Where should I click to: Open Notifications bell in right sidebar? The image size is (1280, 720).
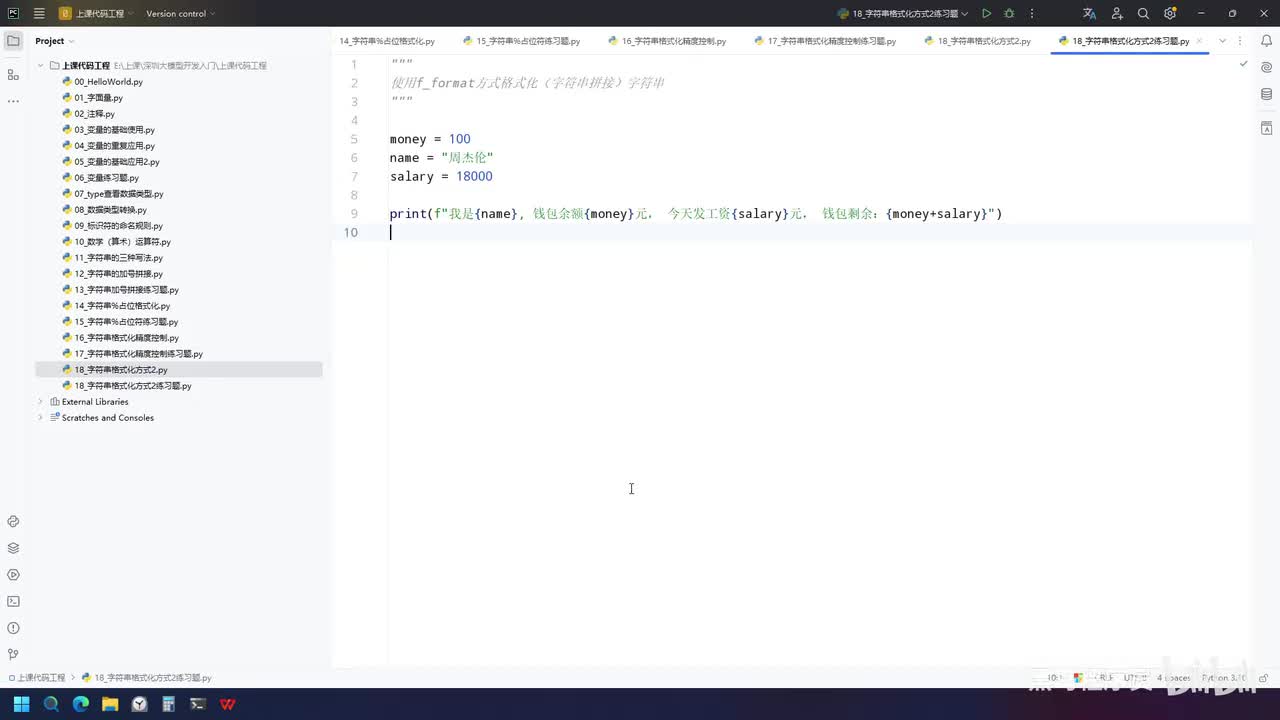(x=1266, y=41)
